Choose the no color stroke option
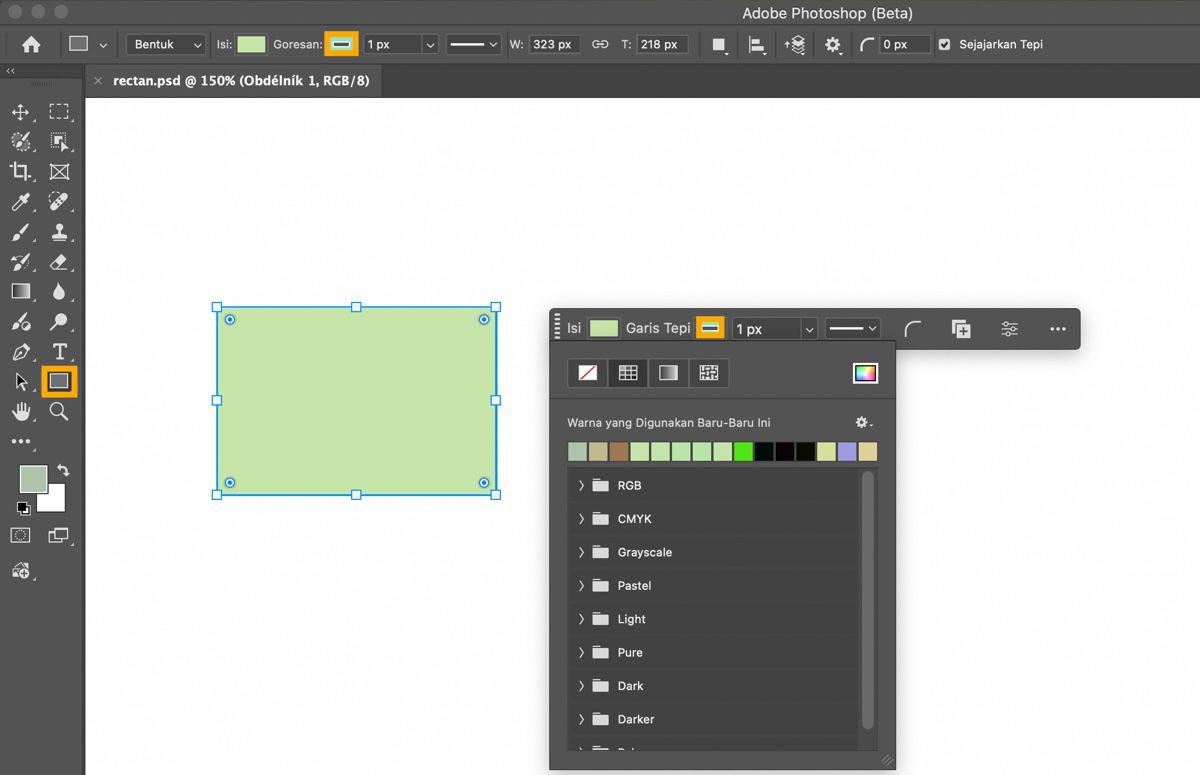The image size is (1200, 775). 588,373
